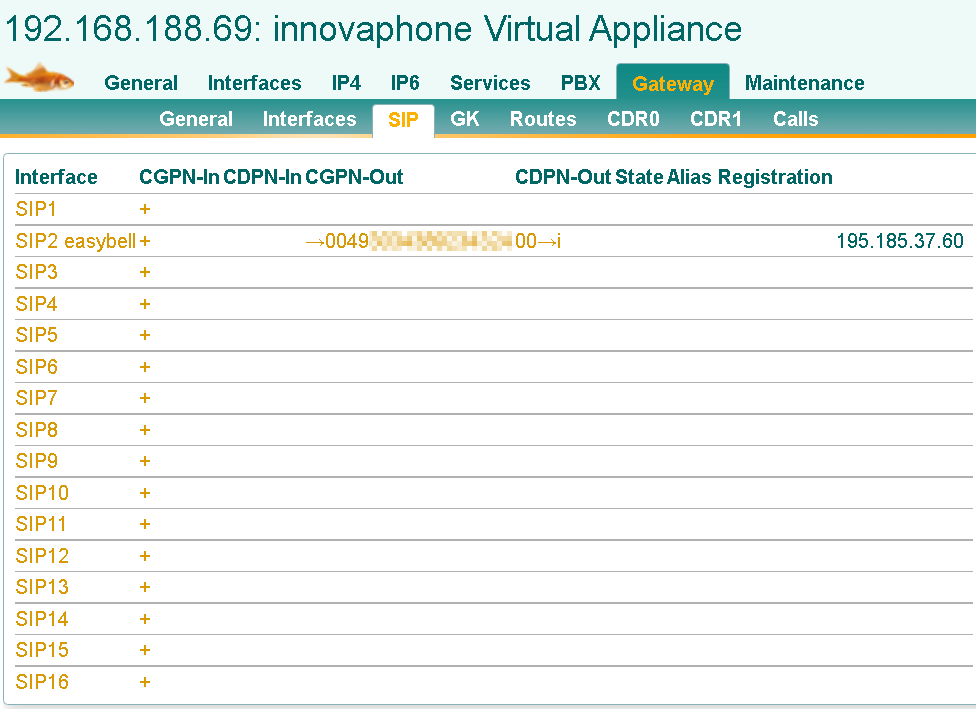Click the plus sign in SIP1 row
976x709 pixels.
click(145, 209)
